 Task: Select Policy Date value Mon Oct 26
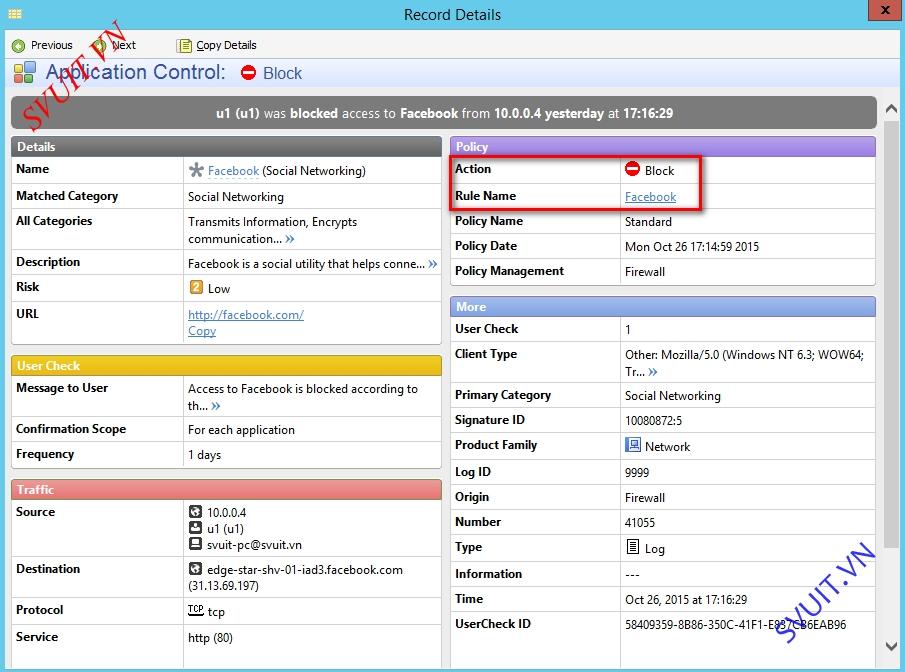pyautogui.click(x=692, y=247)
